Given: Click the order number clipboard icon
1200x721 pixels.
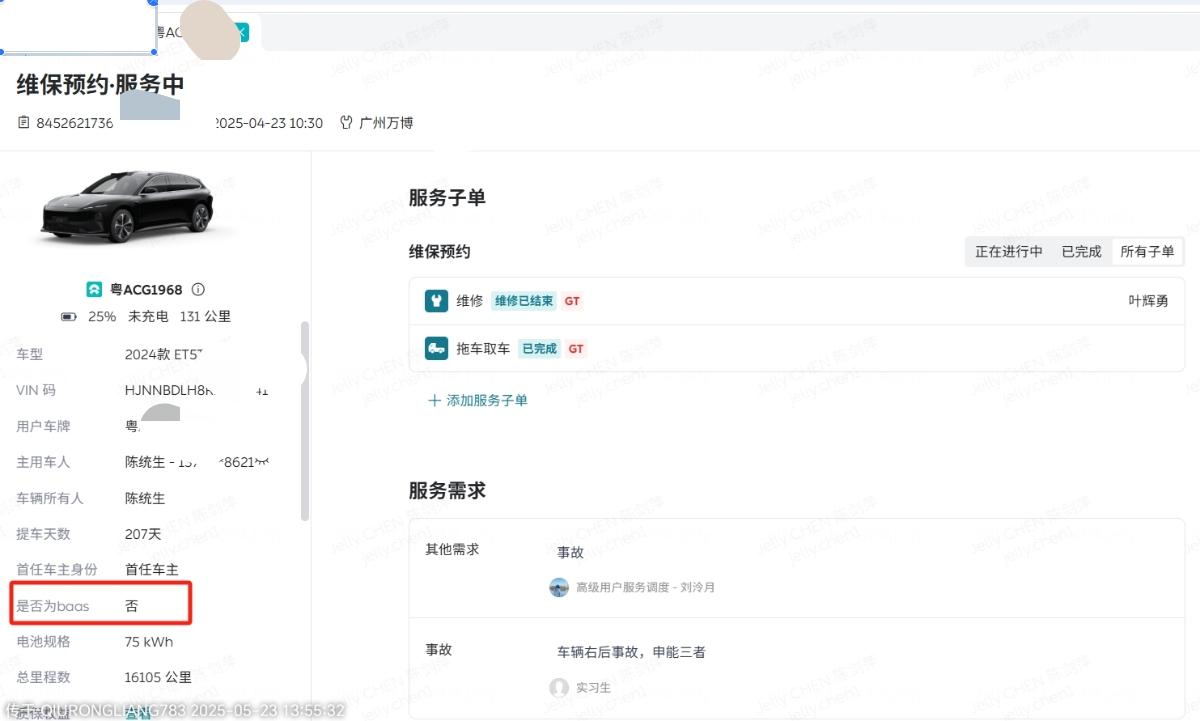Looking at the screenshot, I should point(24,123).
